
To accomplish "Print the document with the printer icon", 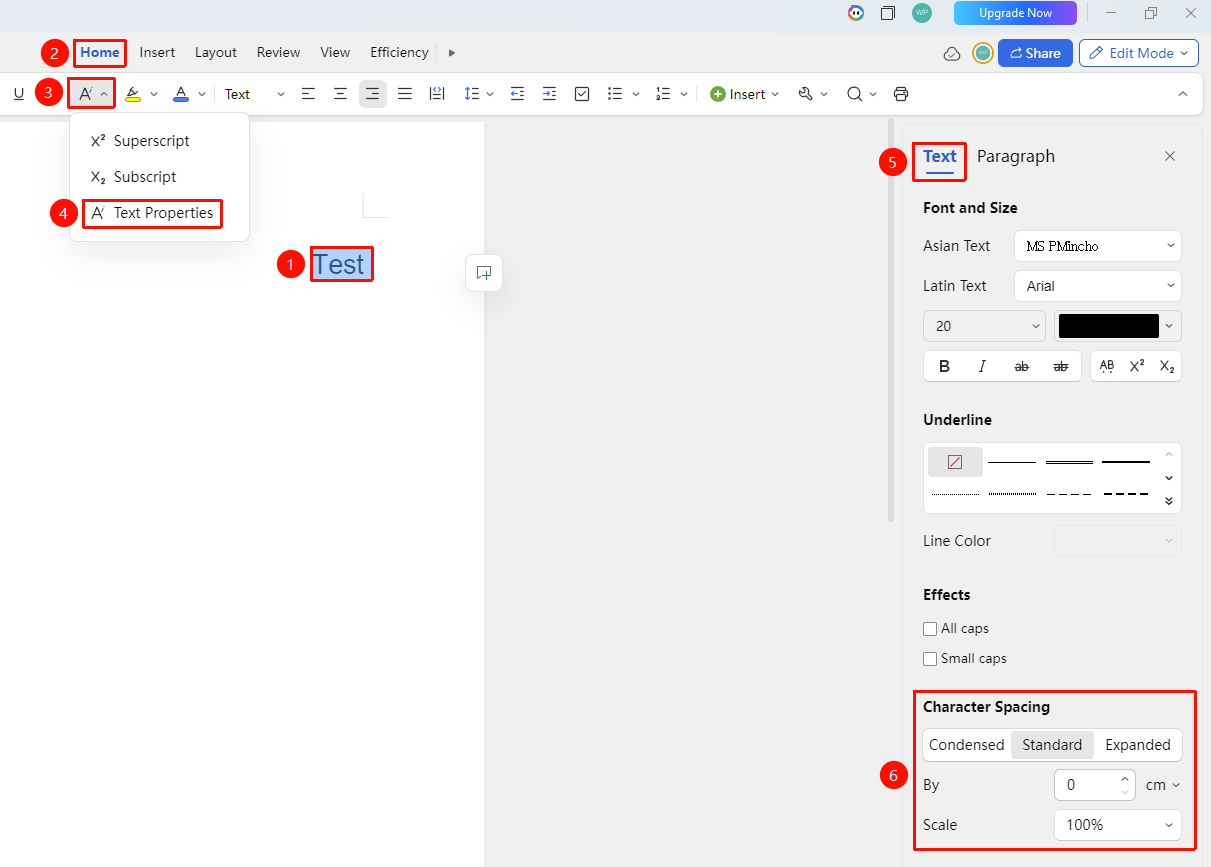I will (x=901, y=94).
